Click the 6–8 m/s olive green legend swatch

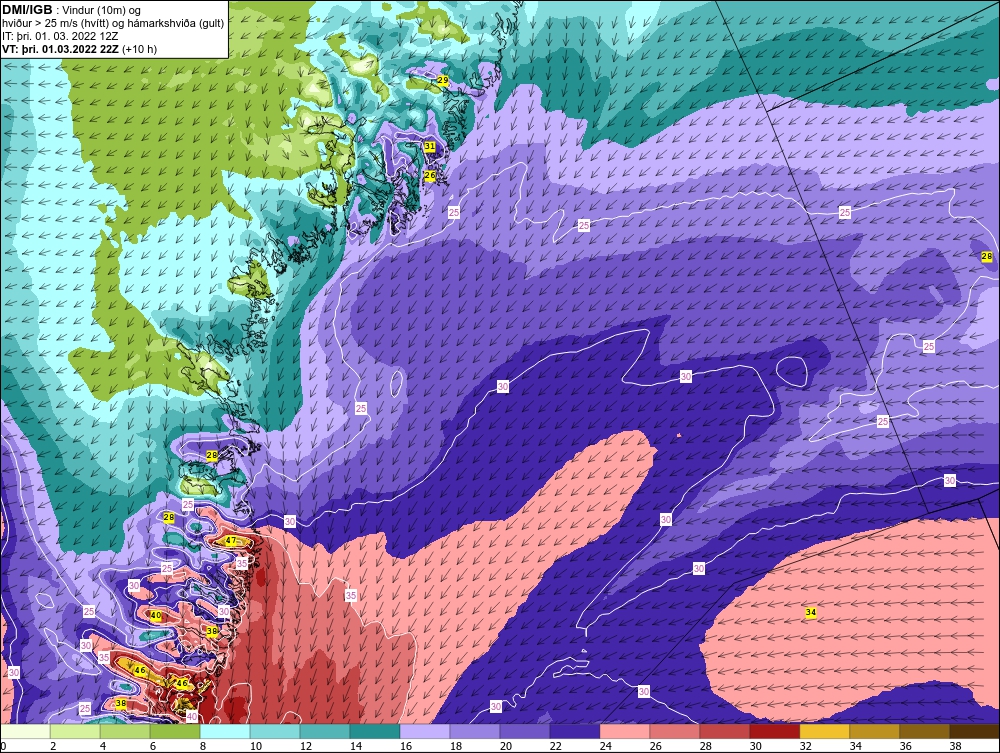[x=175, y=731]
